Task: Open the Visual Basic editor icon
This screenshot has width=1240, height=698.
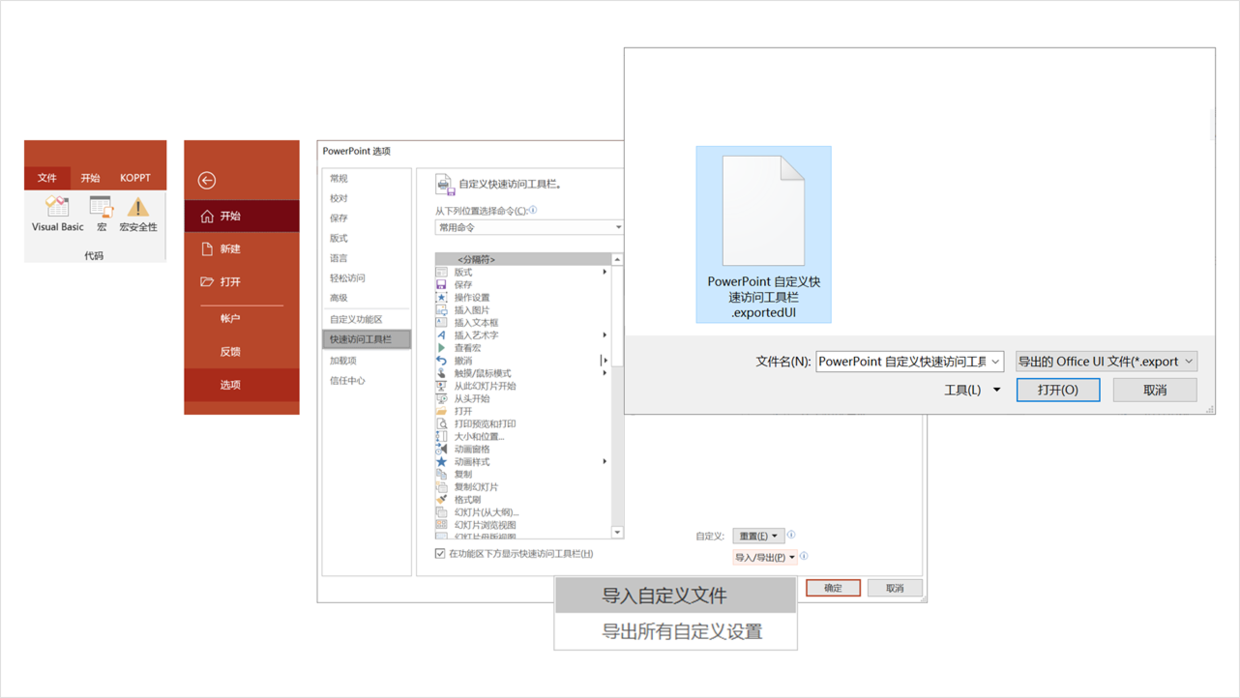Action: [x=58, y=207]
